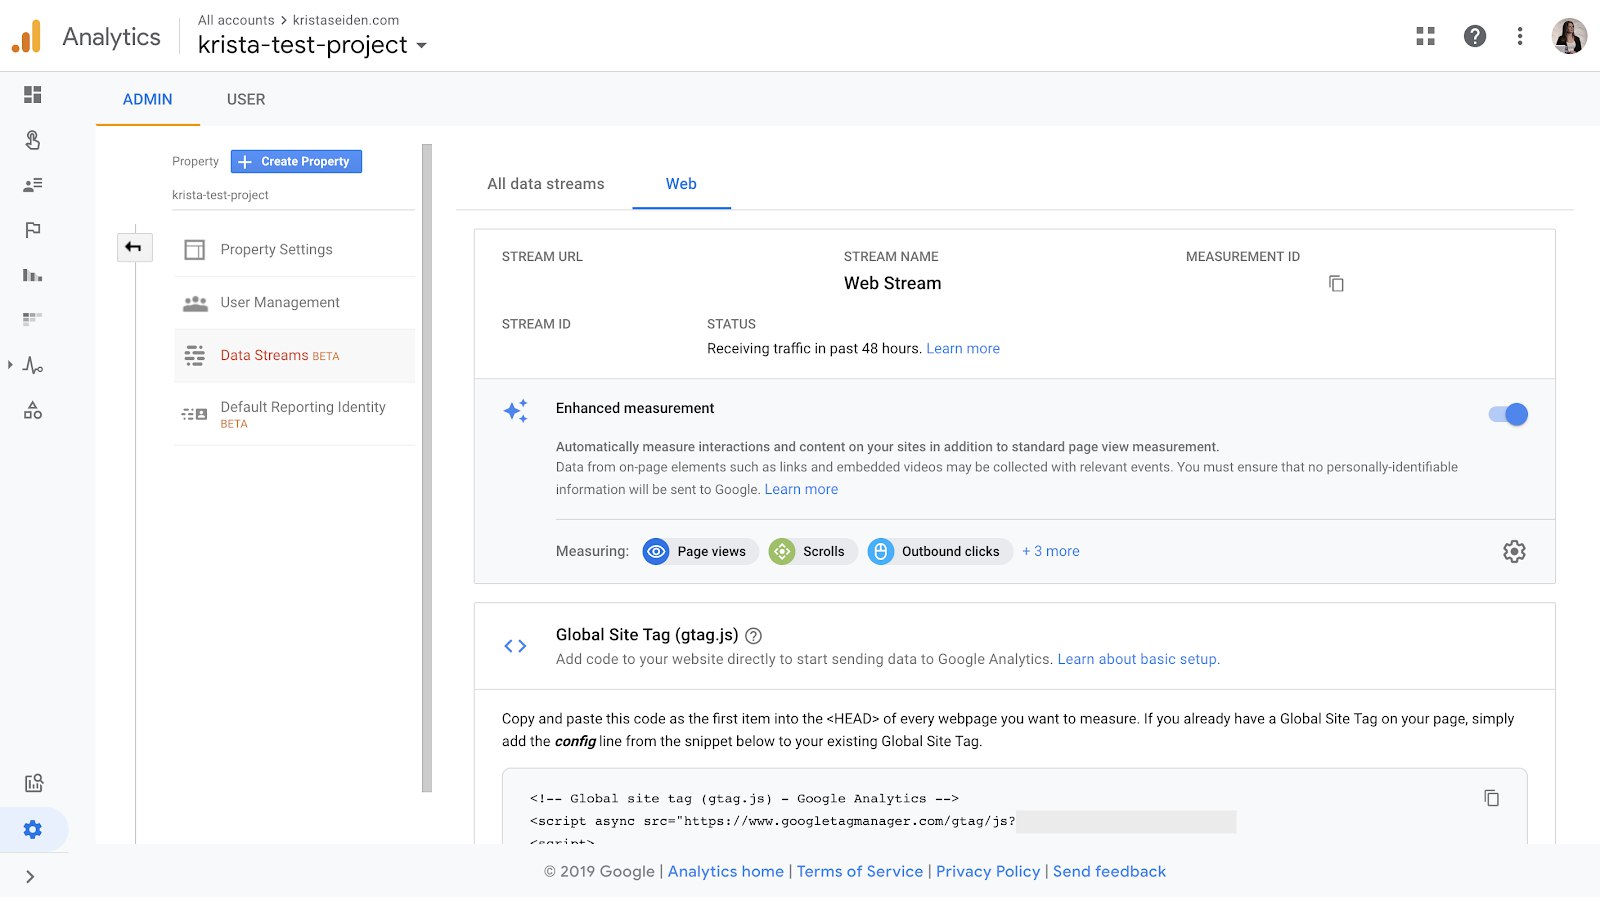The image size is (1600, 897).
Task: Open the shapes Events sidebar icon
Action: [x=33, y=411]
